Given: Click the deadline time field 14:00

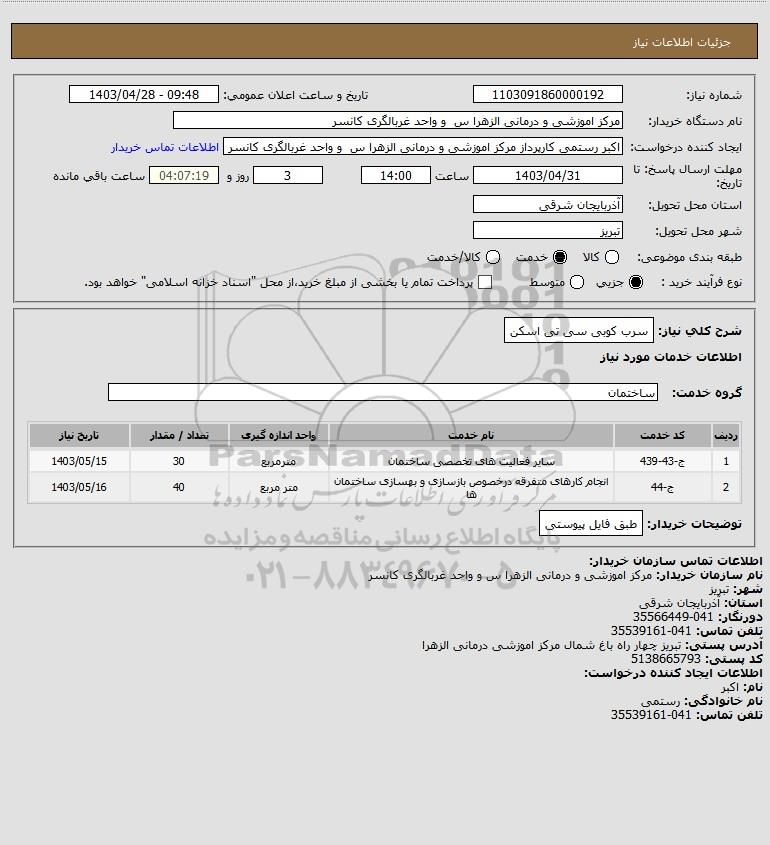Looking at the screenshot, I should 396,176.
